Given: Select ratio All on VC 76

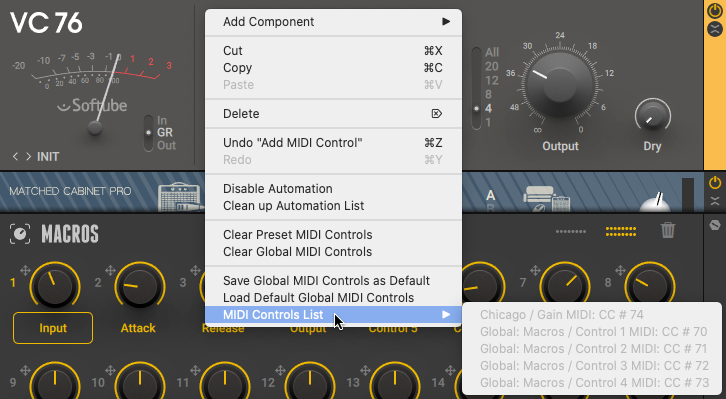Looking at the screenshot, I should [492, 52].
